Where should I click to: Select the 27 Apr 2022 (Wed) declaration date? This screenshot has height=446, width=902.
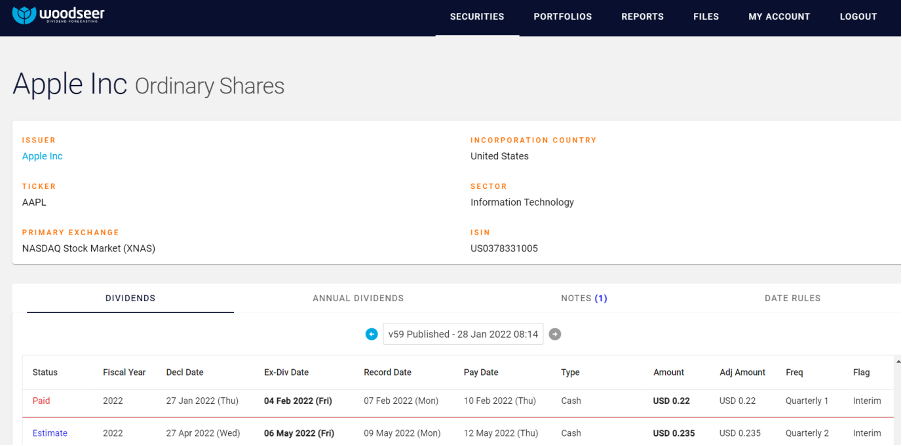click(203, 433)
